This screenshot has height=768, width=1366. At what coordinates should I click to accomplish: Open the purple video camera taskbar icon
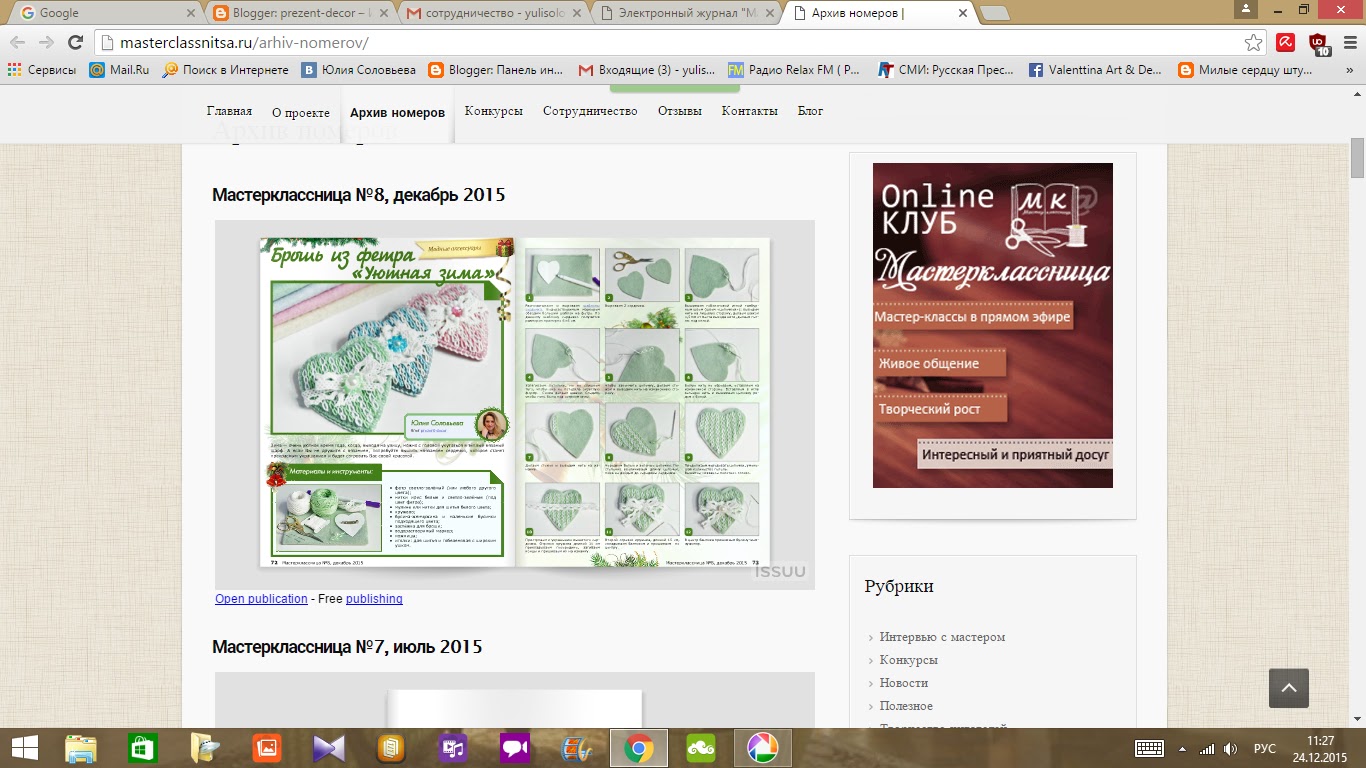(x=515, y=748)
